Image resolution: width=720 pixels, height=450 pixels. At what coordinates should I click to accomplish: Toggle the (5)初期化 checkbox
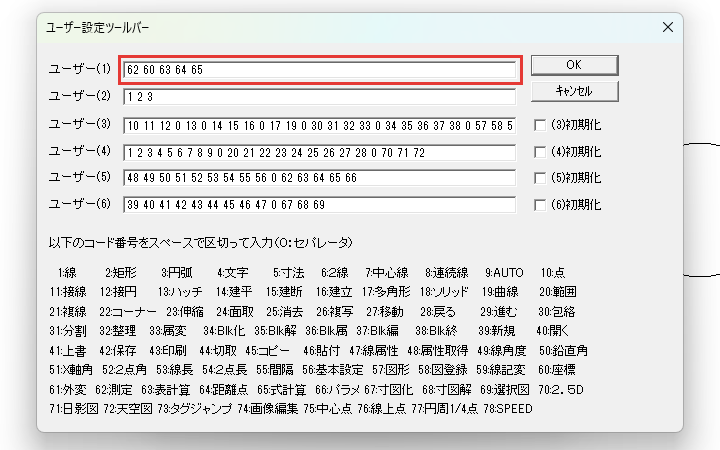point(540,178)
